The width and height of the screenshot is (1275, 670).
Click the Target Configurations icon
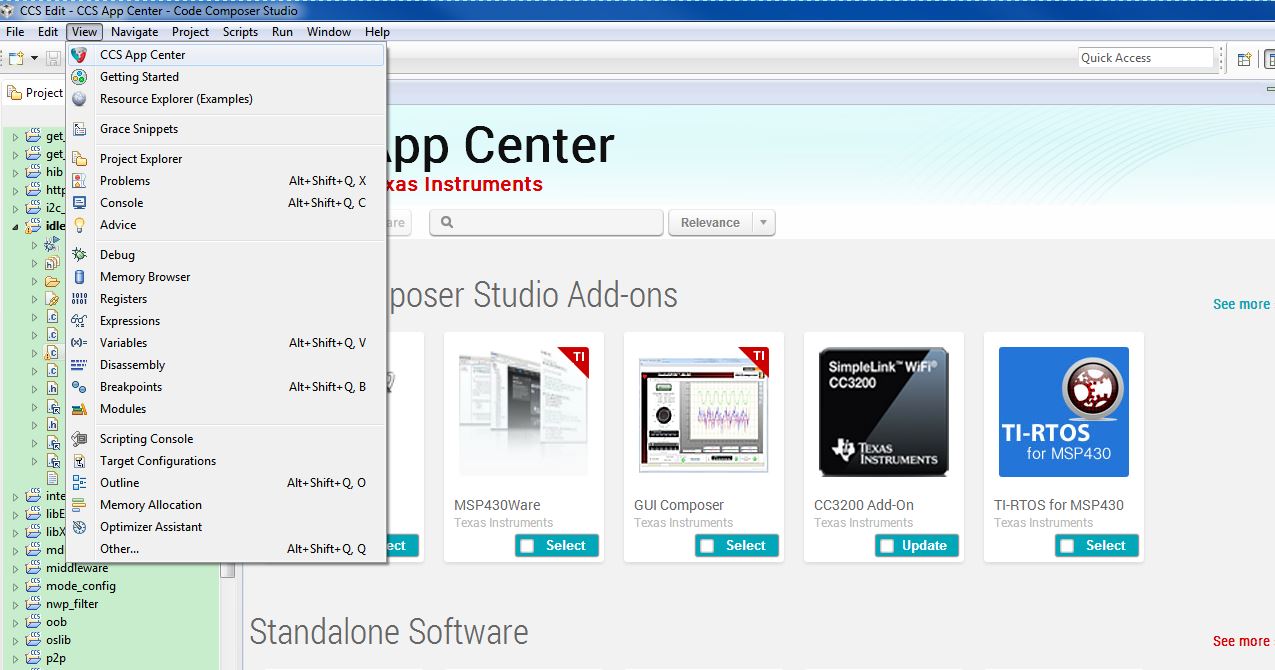[79, 461]
